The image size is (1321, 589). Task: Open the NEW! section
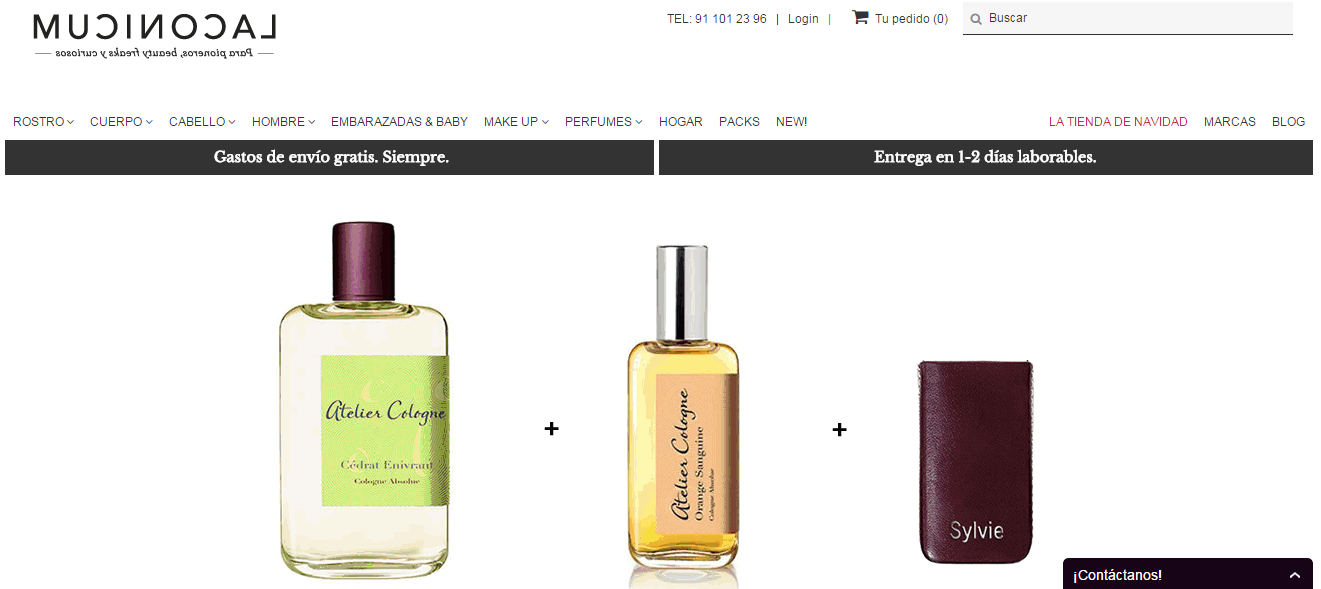(x=791, y=122)
